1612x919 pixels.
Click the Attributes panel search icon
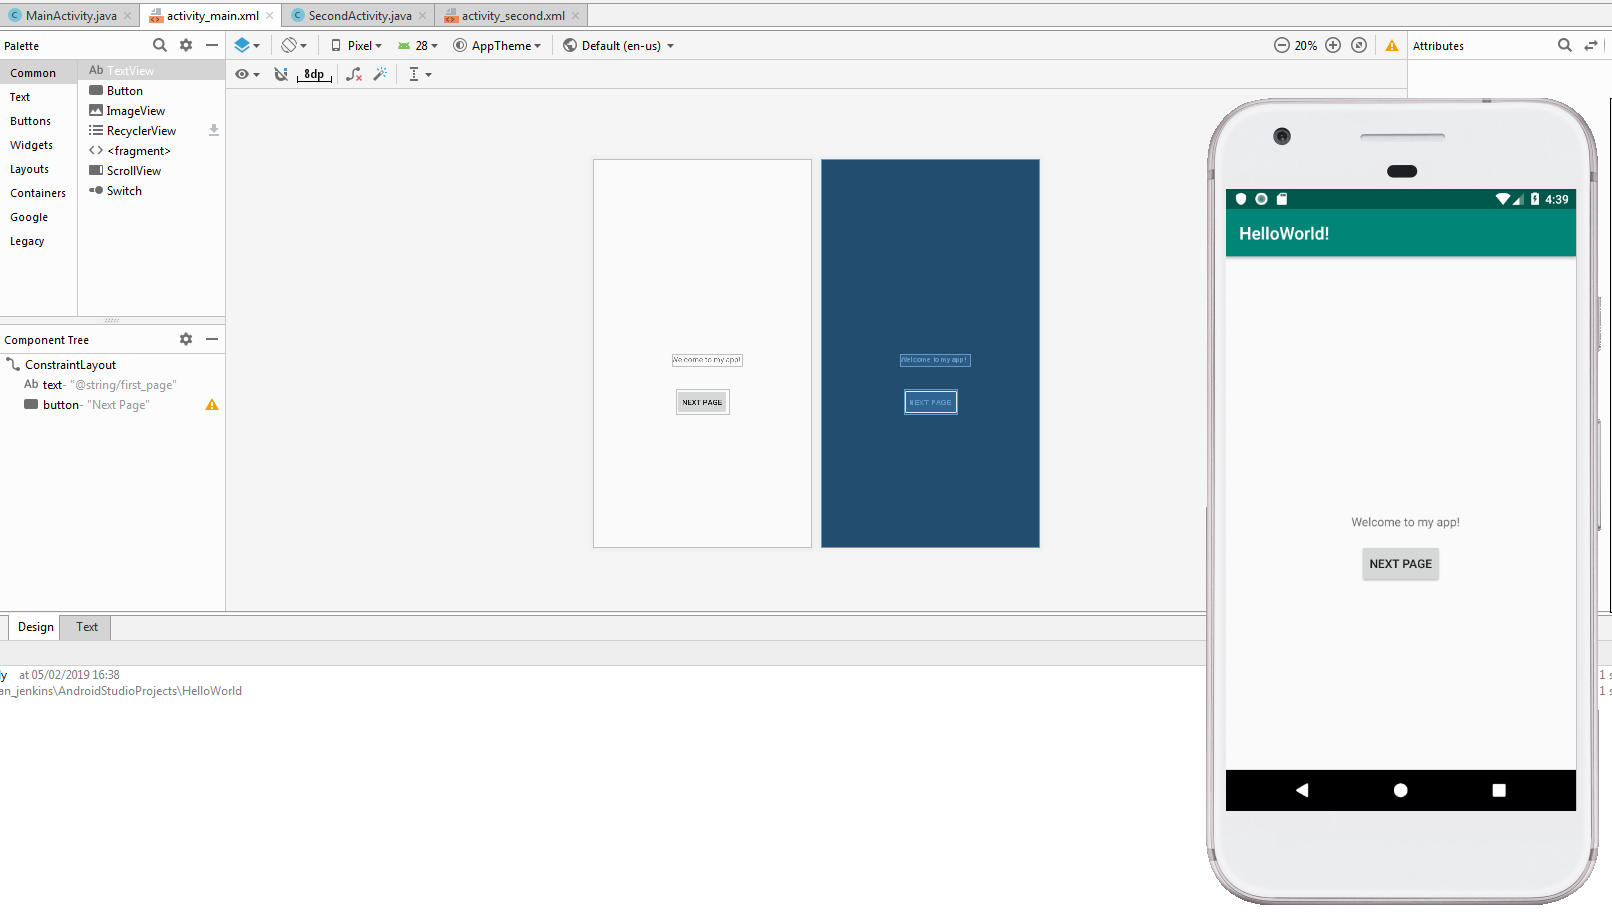1565,45
